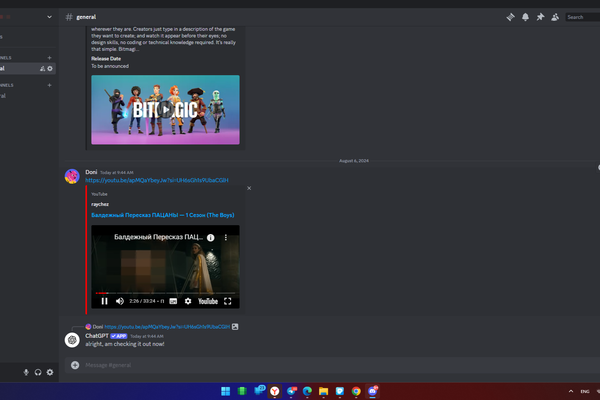Screen dimensions: 600x400
Task: Pause the YouTube video
Action: coord(104,301)
